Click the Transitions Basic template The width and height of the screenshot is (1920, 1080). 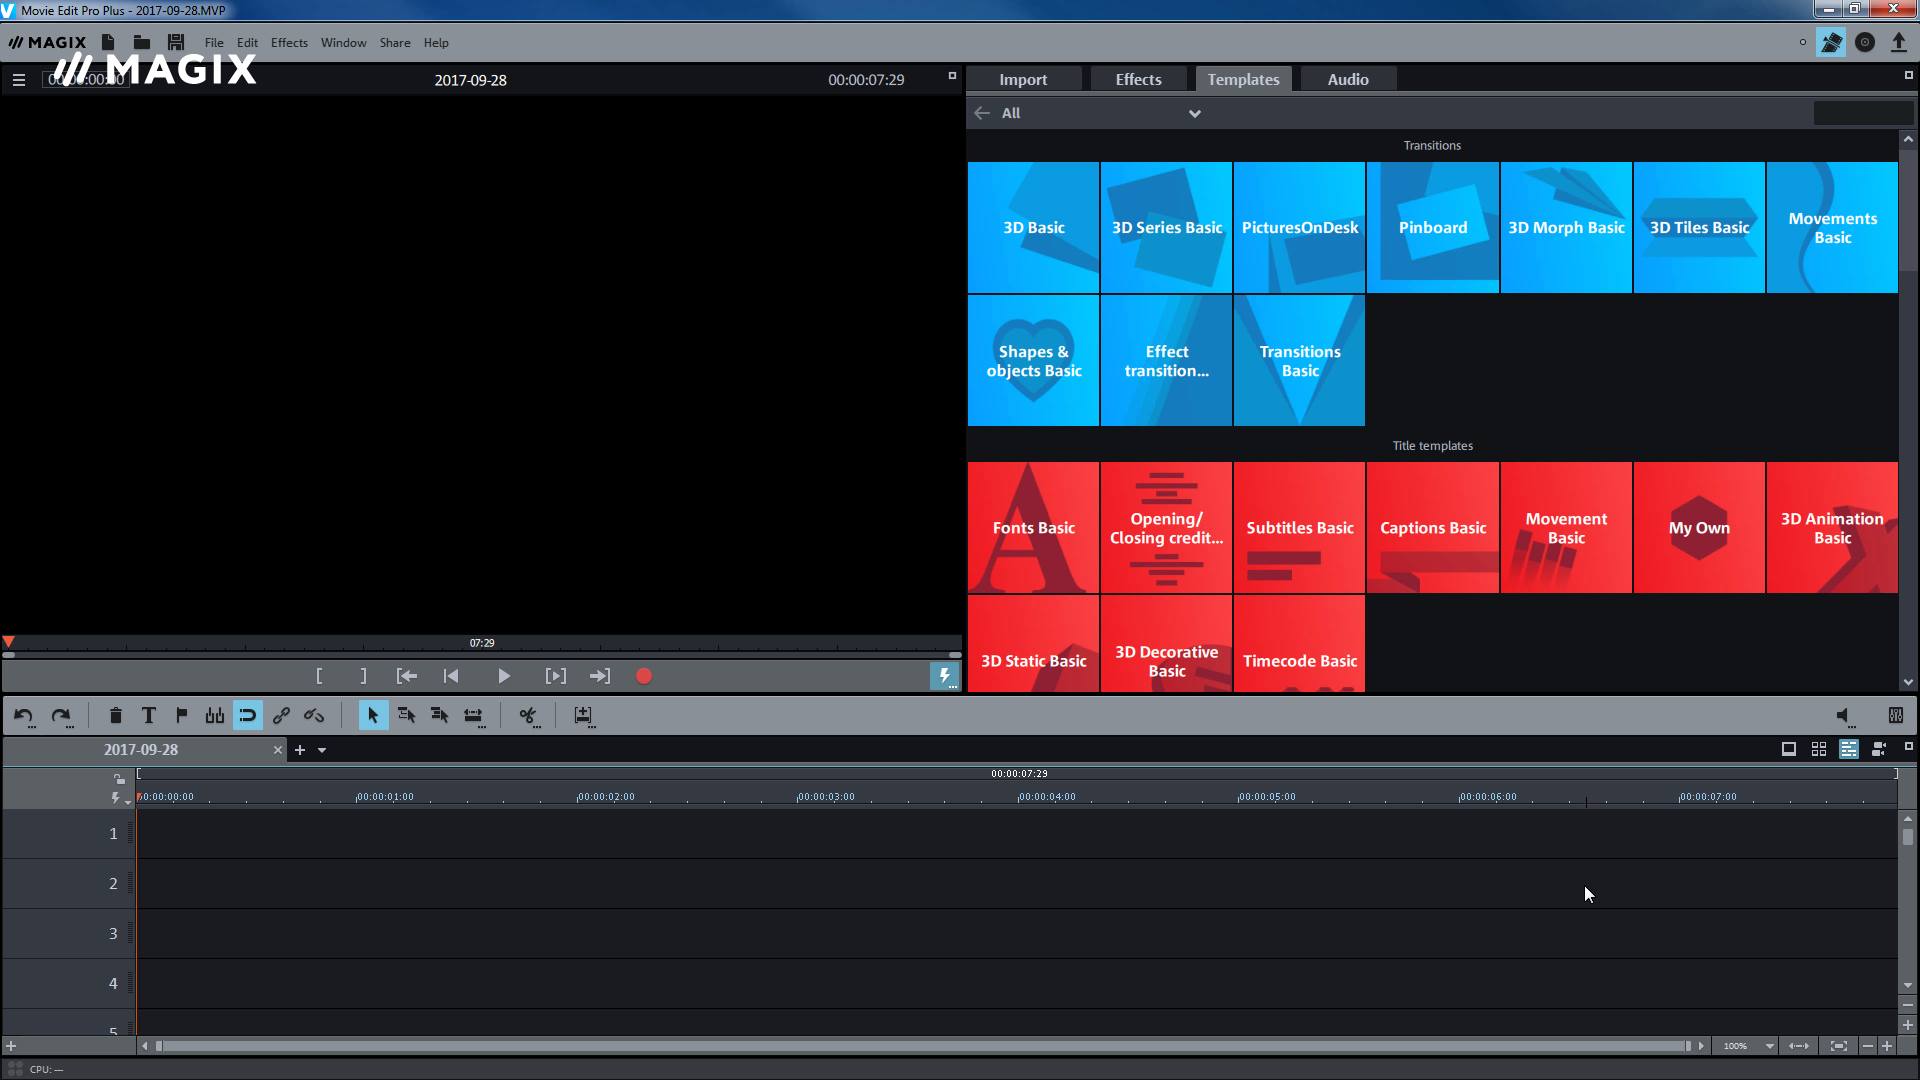tap(1299, 359)
